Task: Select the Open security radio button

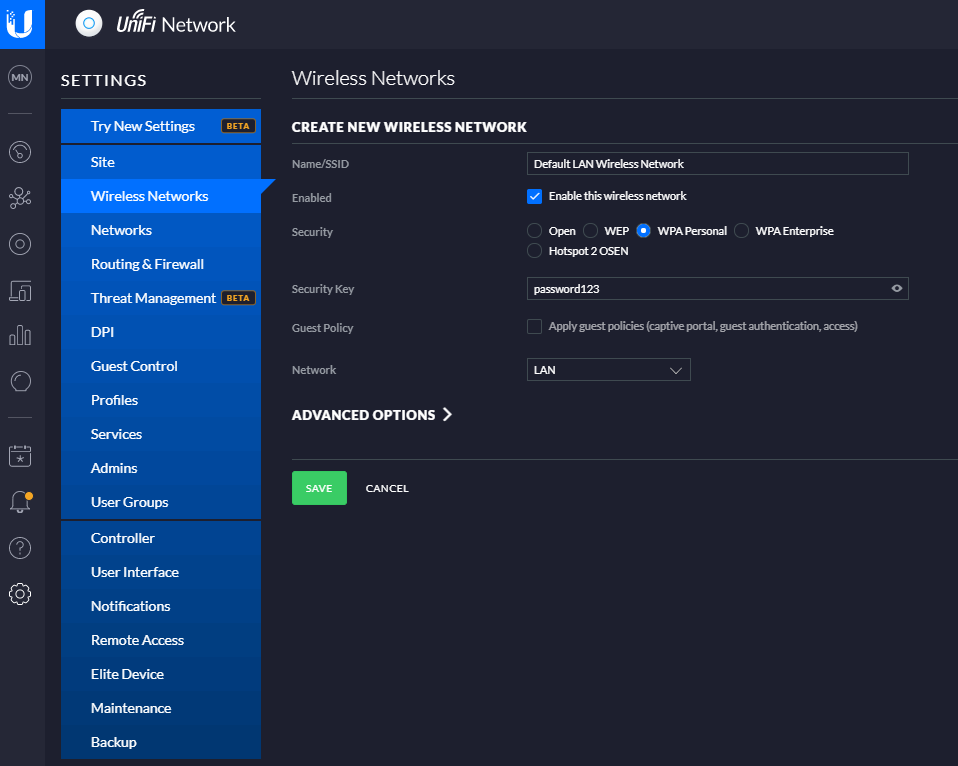Action: click(x=535, y=231)
